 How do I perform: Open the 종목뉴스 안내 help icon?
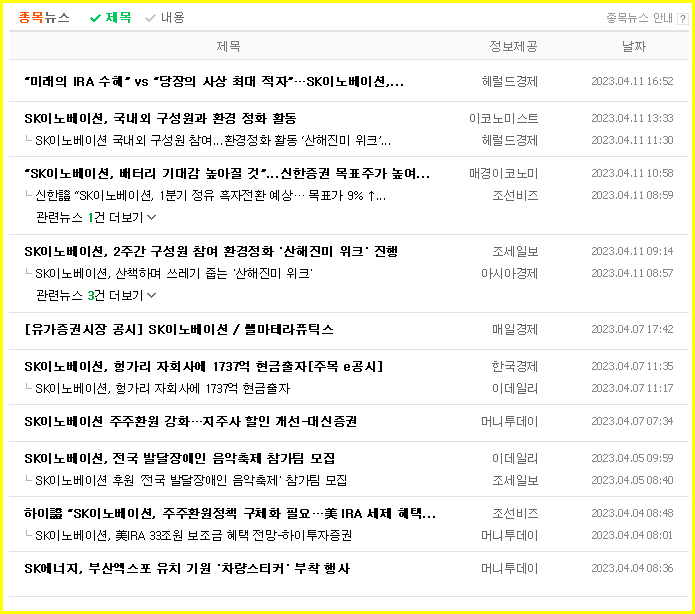[682, 19]
